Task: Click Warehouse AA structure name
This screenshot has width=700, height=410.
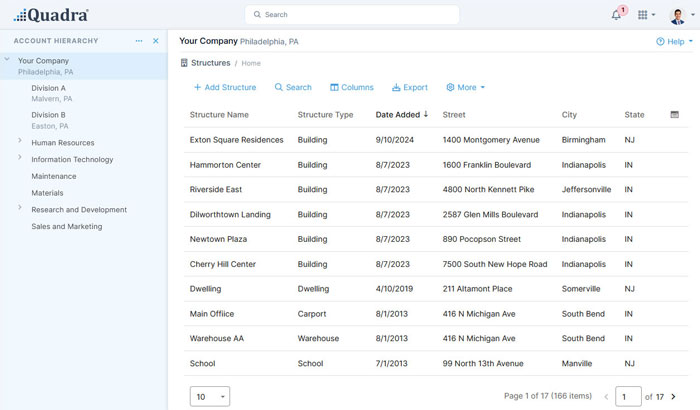Action: coord(217,338)
